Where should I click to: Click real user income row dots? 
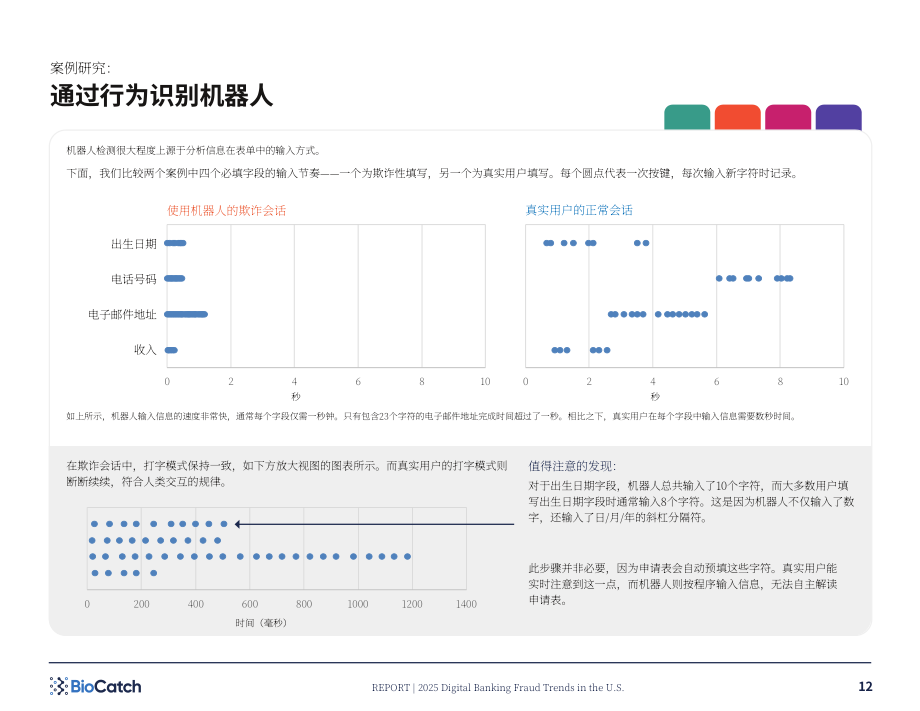(x=581, y=350)
